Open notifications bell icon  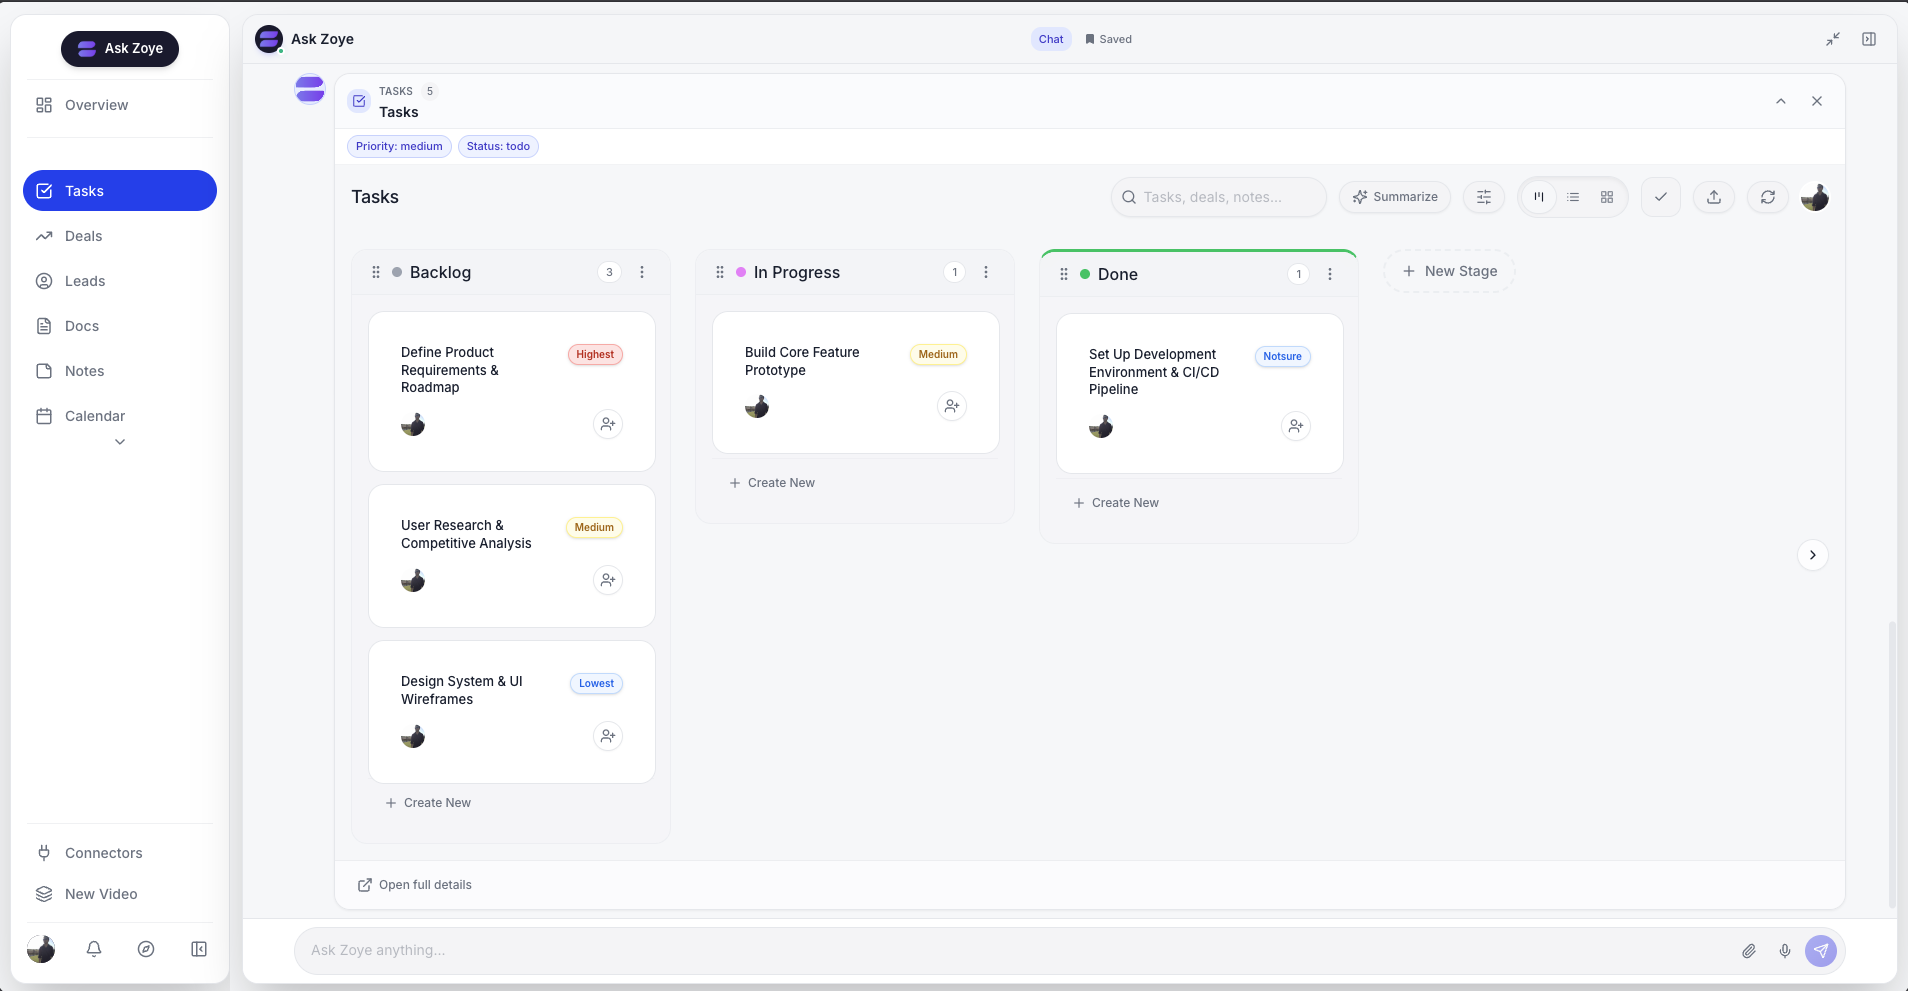(x=94, y=949)
